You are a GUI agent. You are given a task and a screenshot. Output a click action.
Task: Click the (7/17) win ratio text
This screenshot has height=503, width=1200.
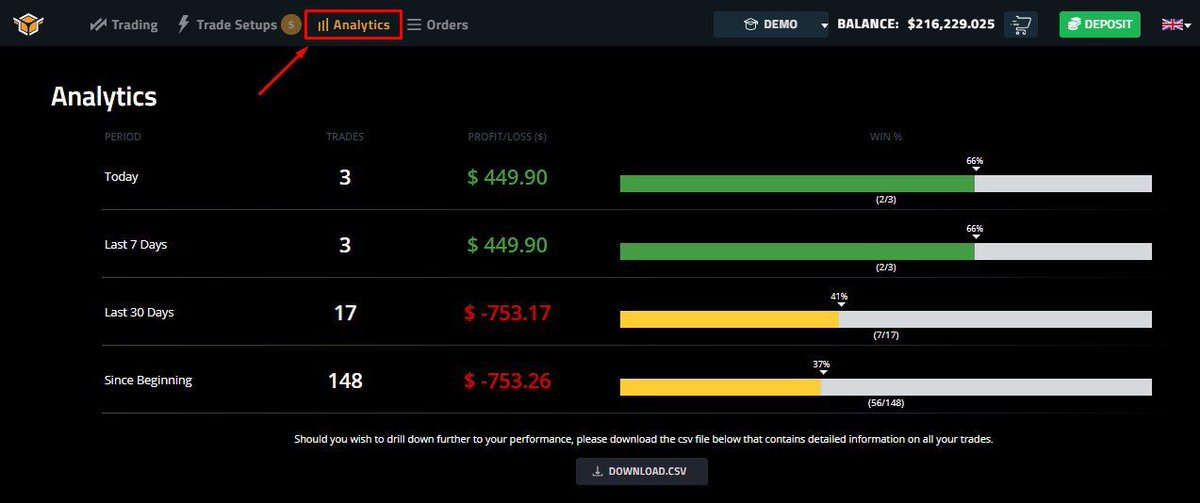pyautogui.click(x=886, y=335)
